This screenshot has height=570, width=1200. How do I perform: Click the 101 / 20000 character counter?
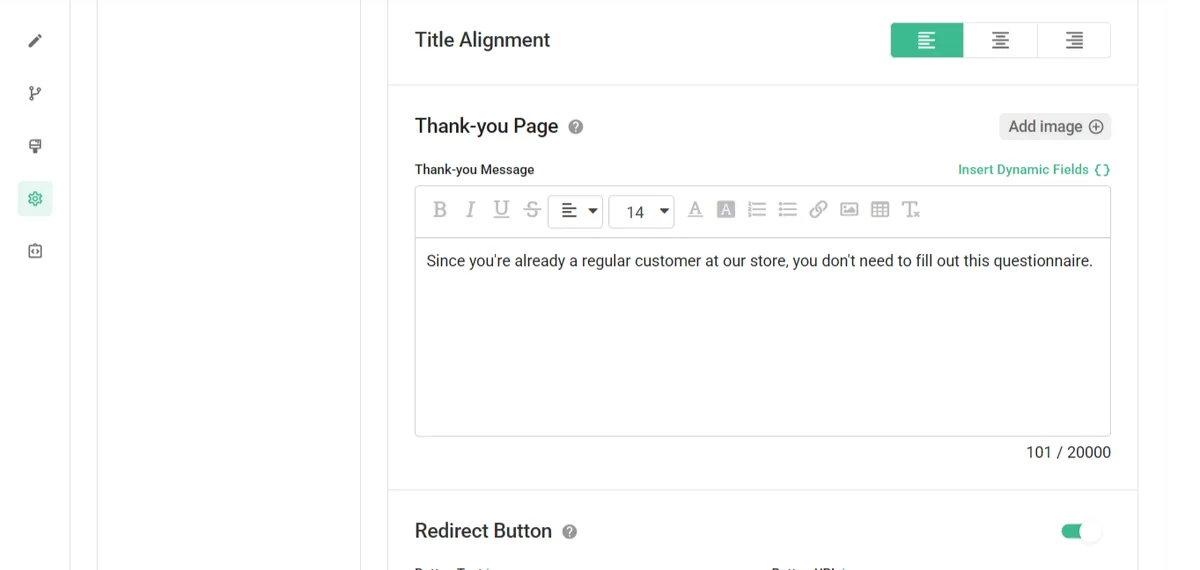[x=1068, y=453]
